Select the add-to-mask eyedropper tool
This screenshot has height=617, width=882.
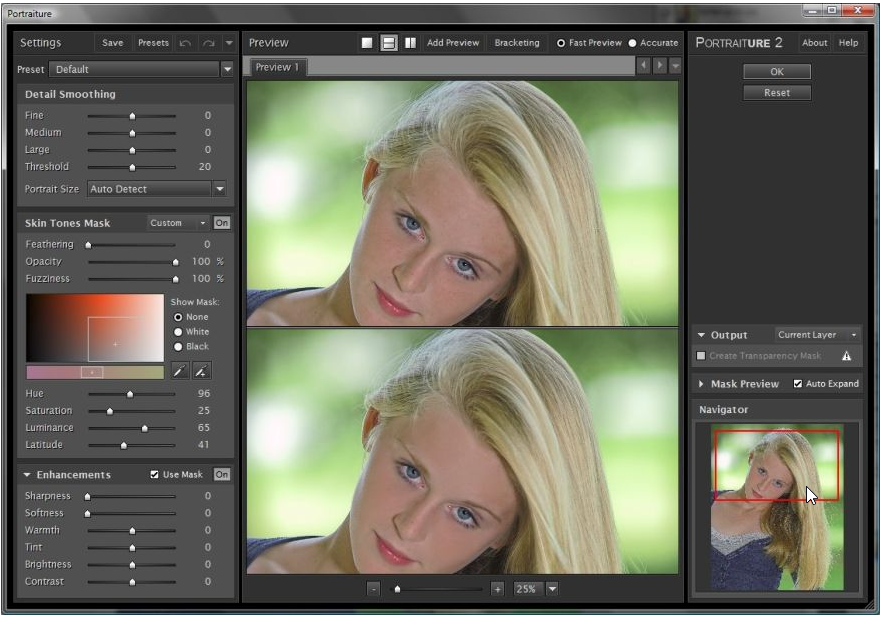[202, 371]
